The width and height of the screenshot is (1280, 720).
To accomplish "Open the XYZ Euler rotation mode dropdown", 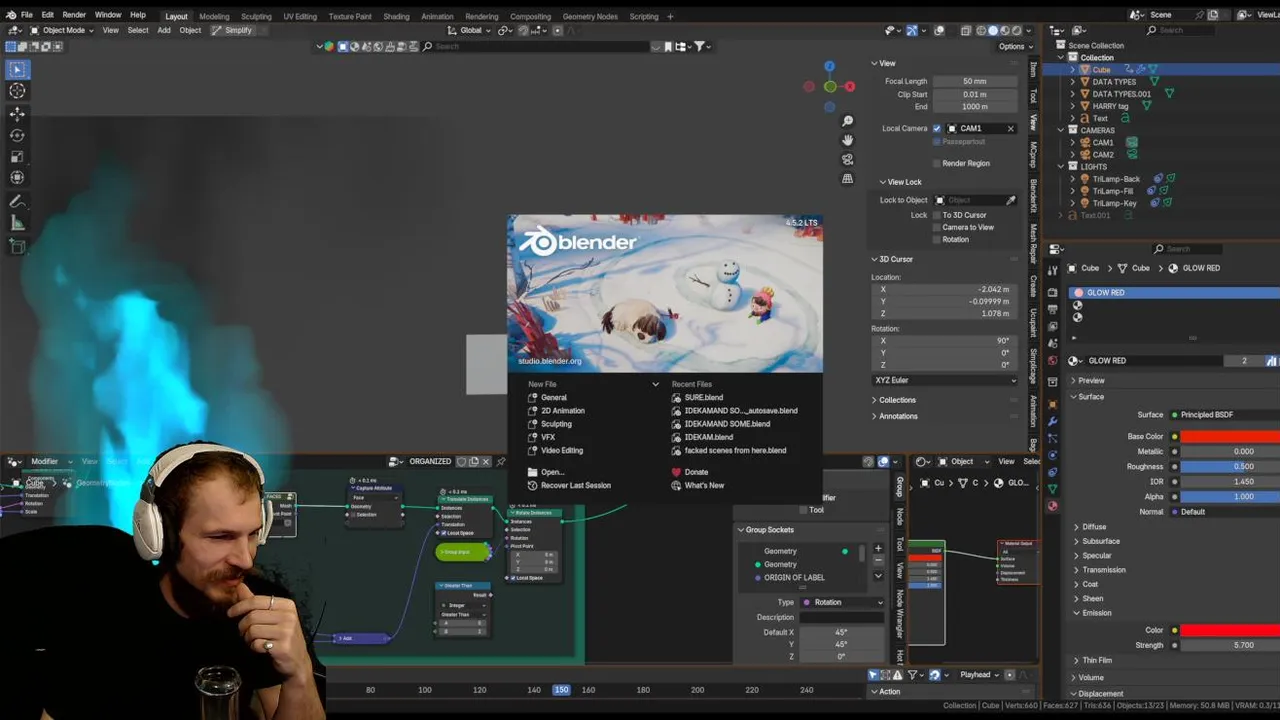I will [x=945, y=380].
